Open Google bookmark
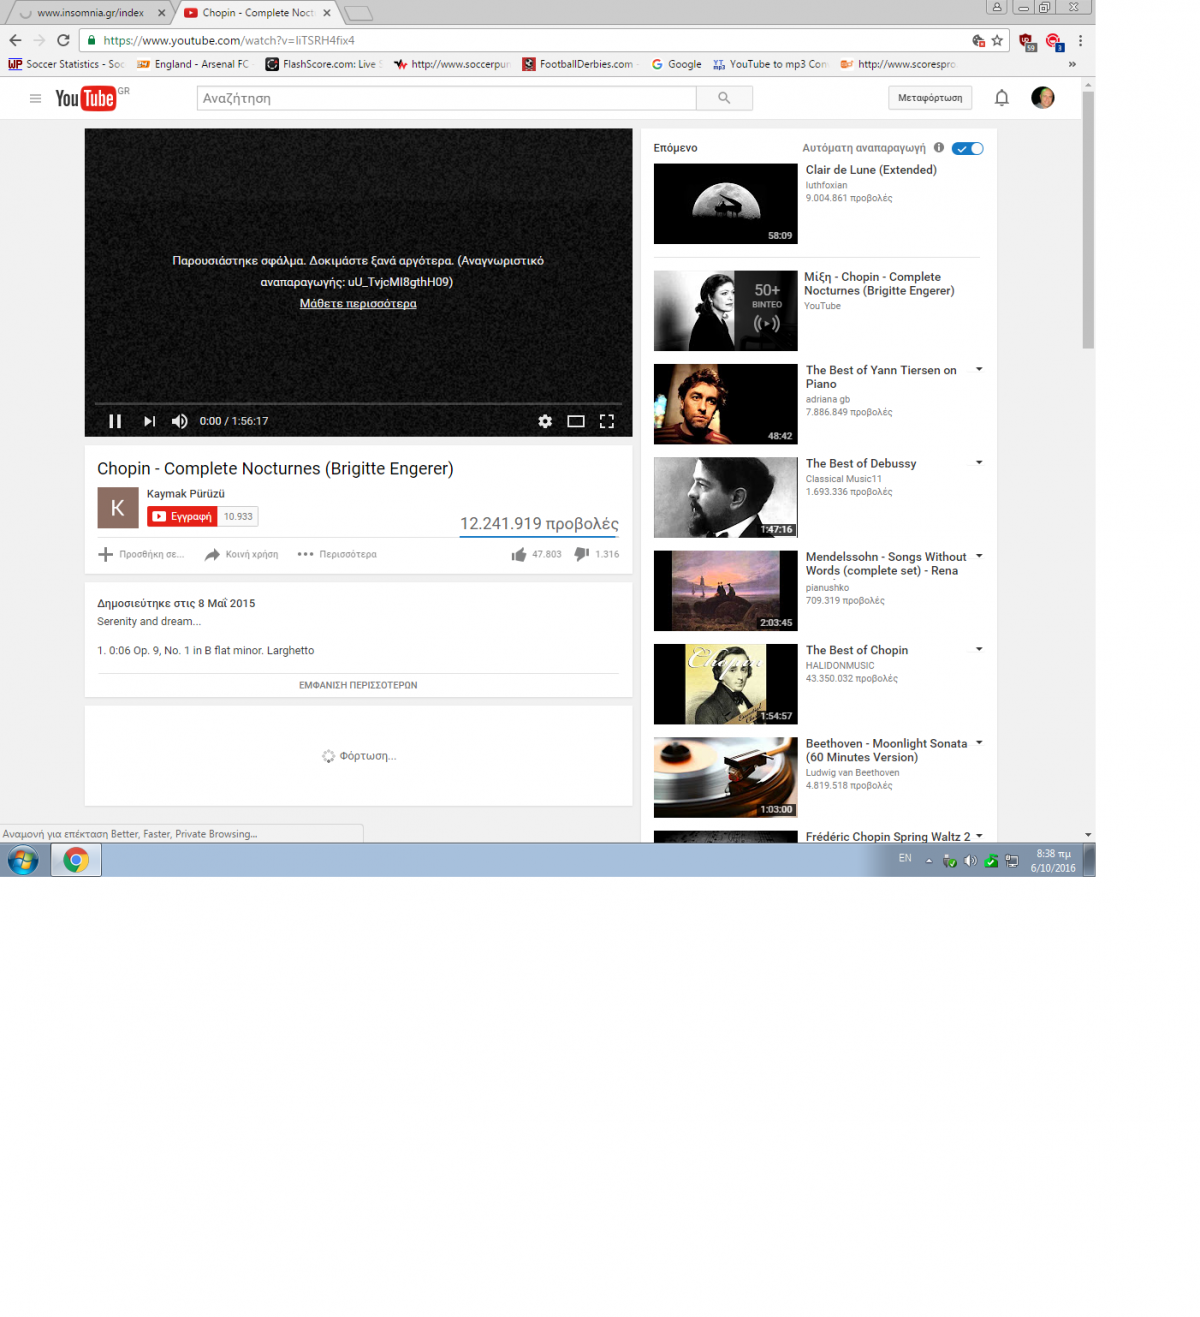This screenshot has height=1317, width=1200. point(677,64)
